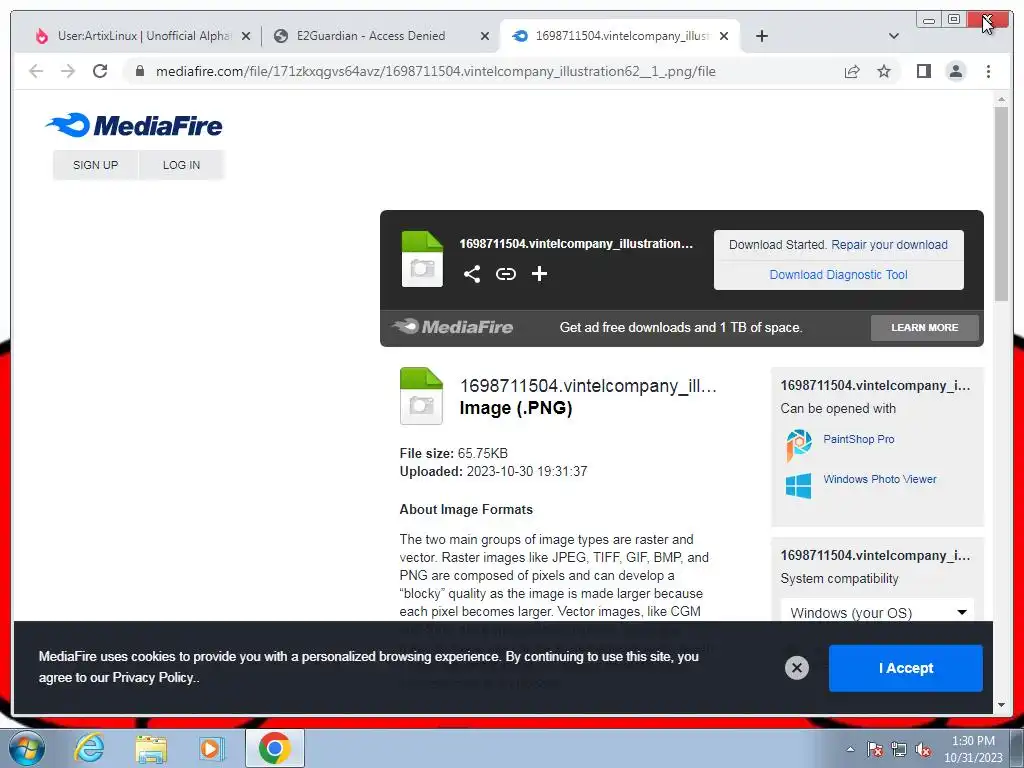Click the SIGN UP button
The image size is (1024, 768).
(95, 165)
